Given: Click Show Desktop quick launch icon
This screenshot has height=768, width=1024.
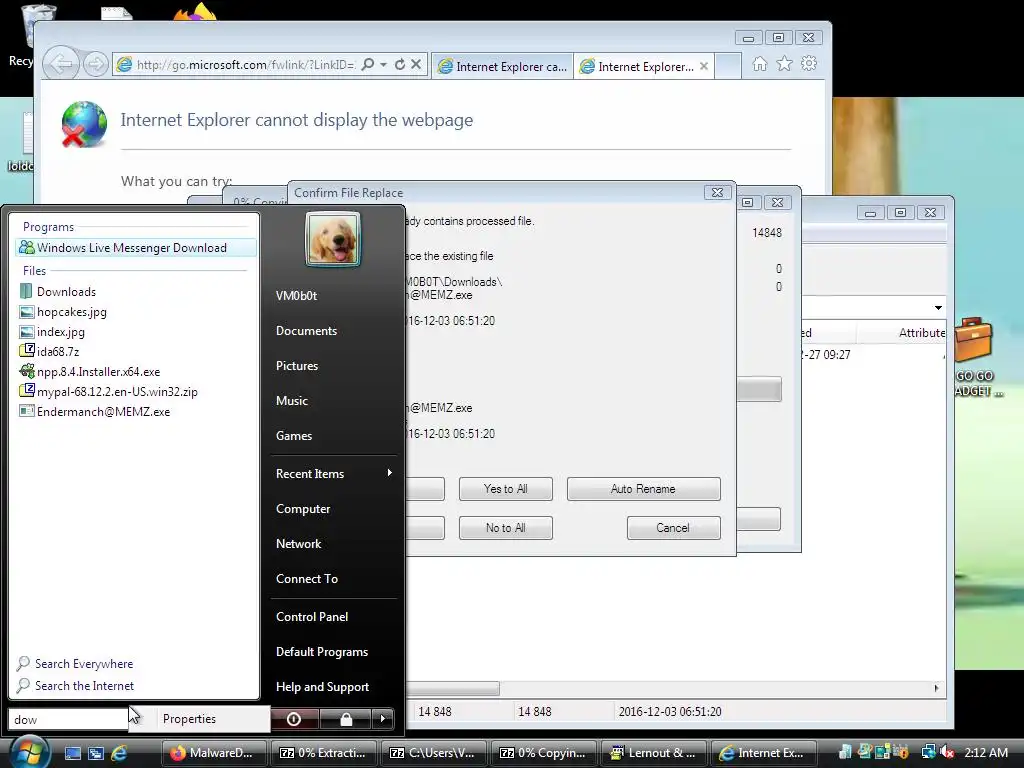Looking at the screenshot, I should [72, 753].
